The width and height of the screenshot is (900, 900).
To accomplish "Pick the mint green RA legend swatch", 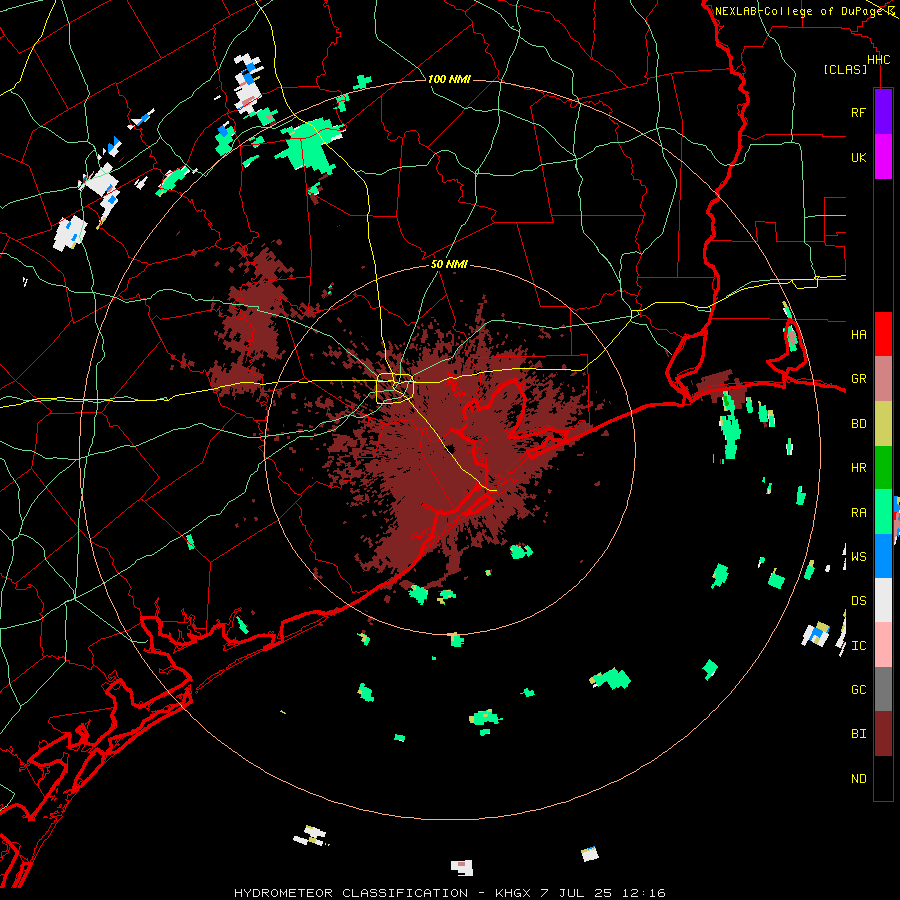I will click(883, 512).
